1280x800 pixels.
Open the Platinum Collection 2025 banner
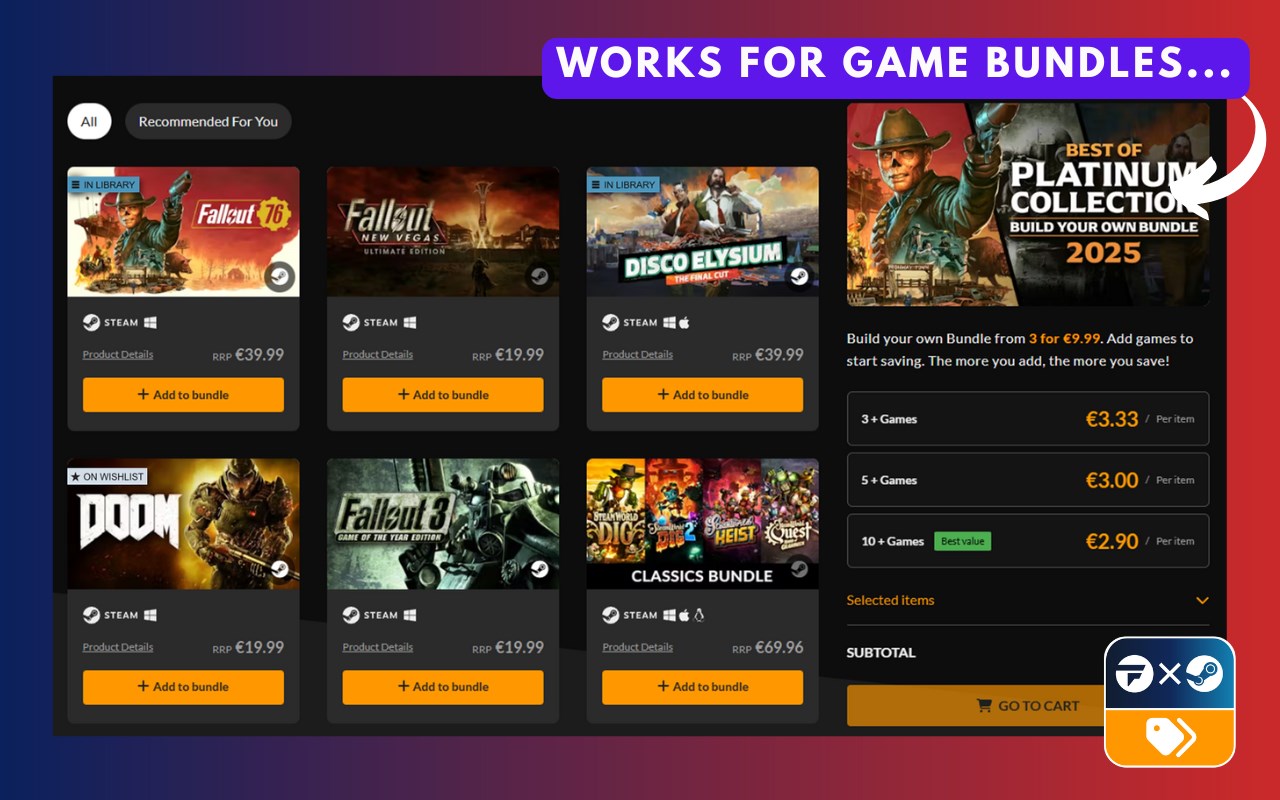[1028, 204]
